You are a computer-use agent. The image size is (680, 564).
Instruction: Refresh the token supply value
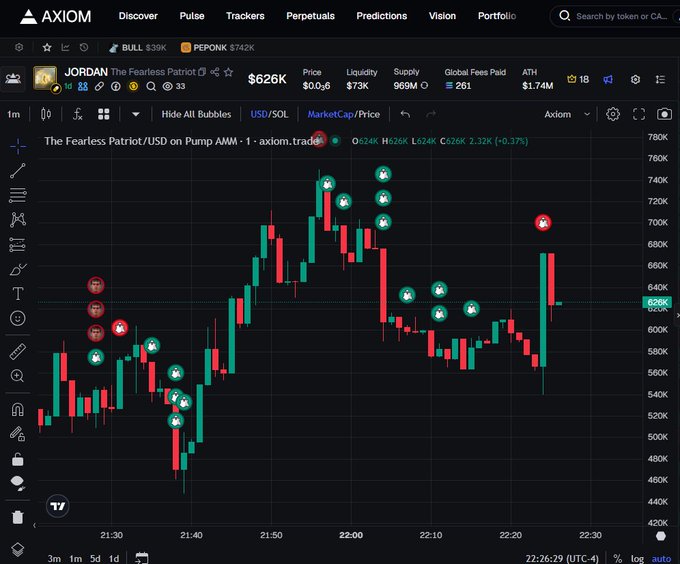coord(424,85)
